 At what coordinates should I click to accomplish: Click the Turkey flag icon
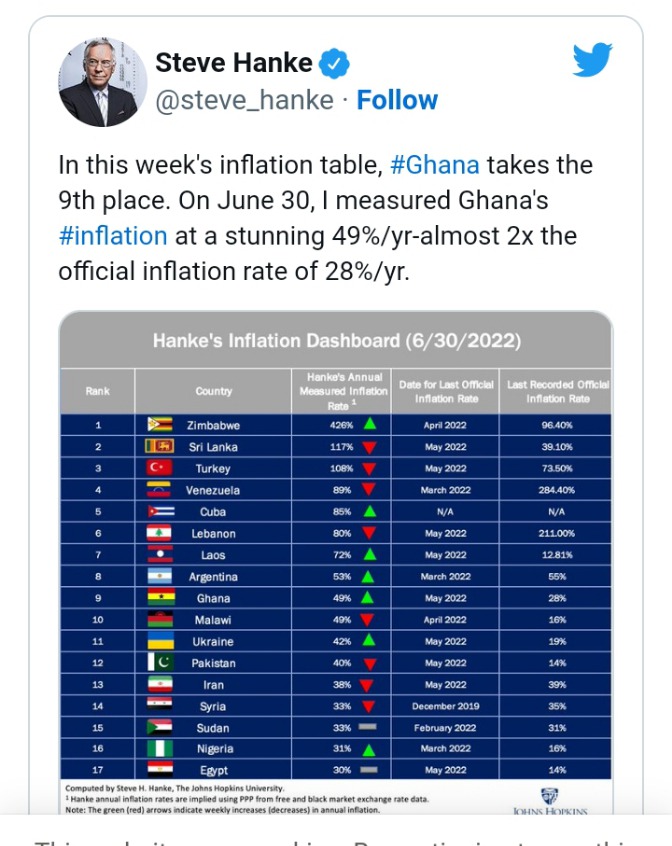tap(160, 467)
